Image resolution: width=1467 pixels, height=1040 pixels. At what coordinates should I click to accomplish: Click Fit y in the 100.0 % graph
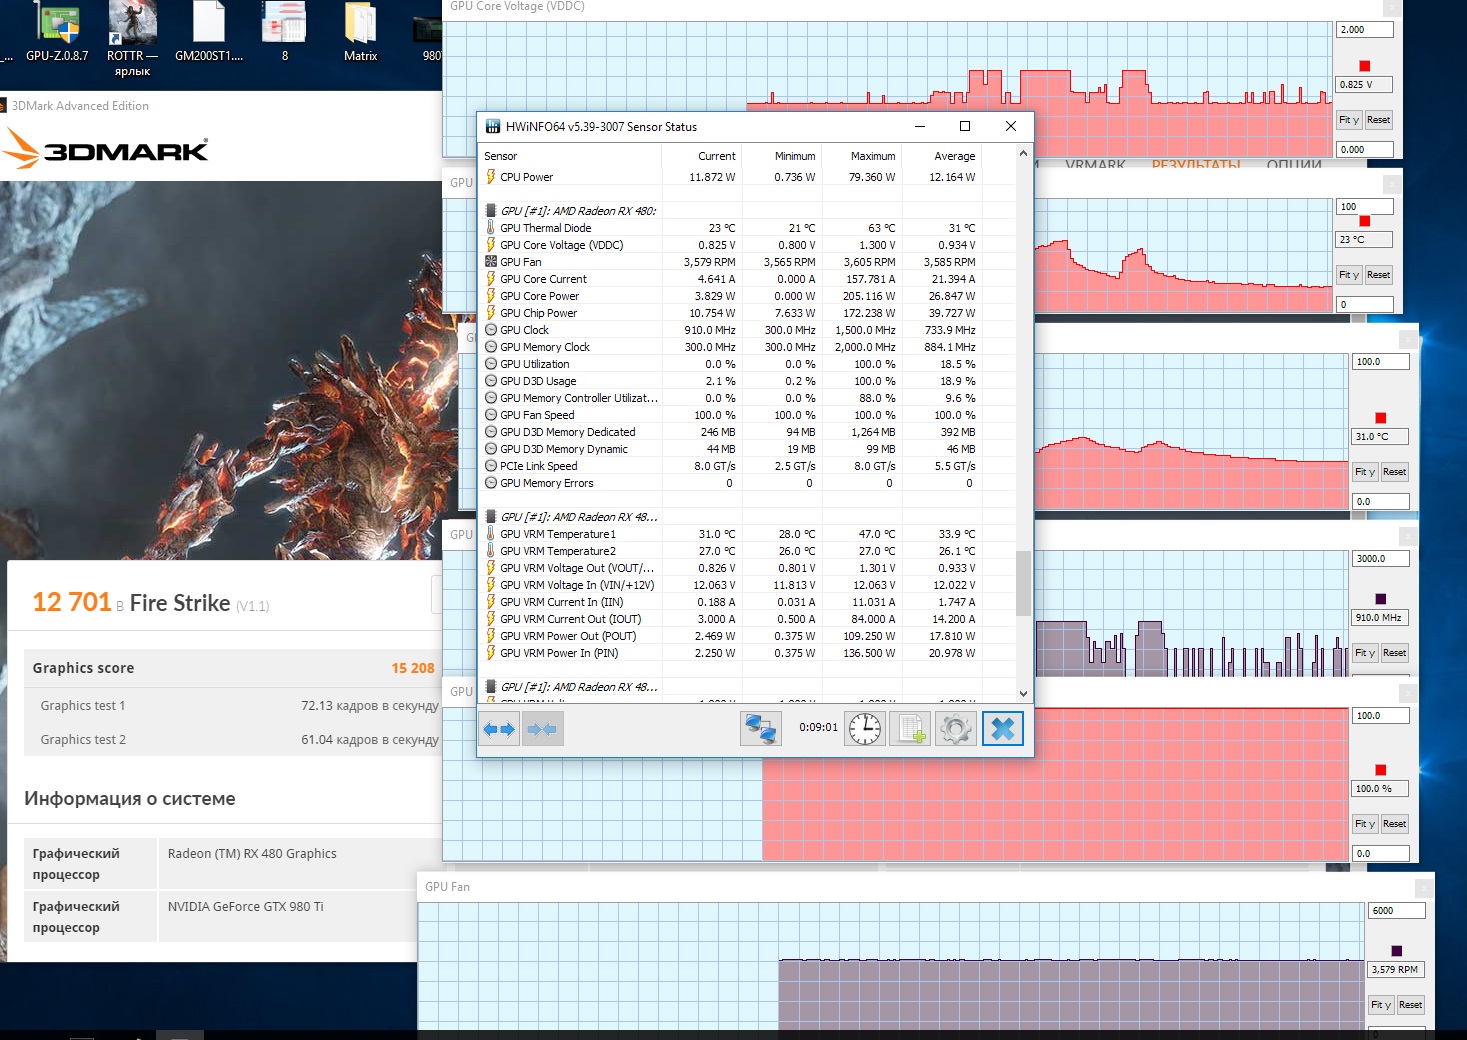tap(1365, 824)
